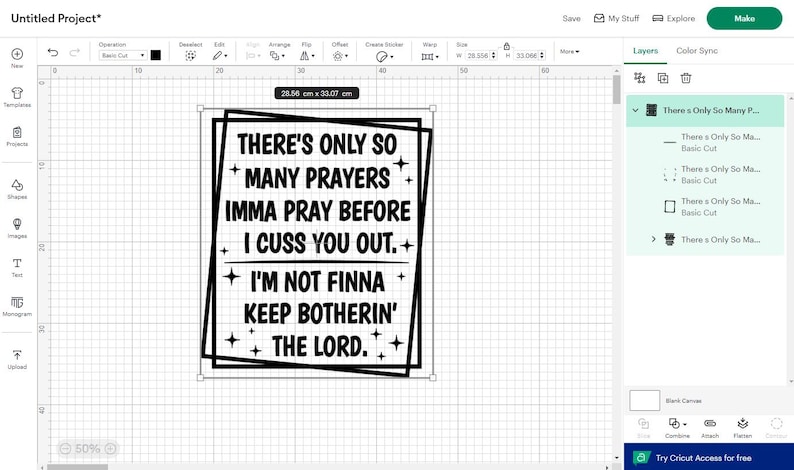Click the black operation color swatch
This screenshot has height=470, width=794.
[156, 55]
